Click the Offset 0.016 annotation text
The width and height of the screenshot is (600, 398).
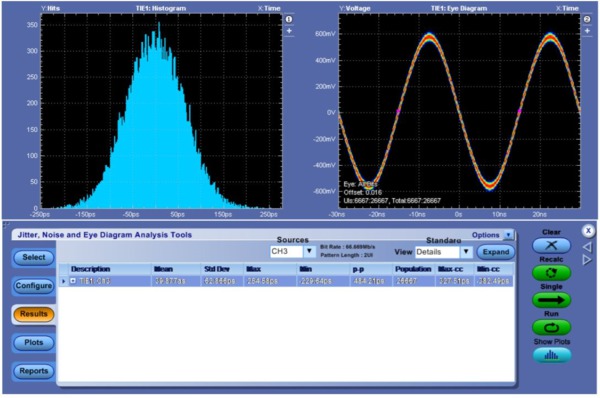pos(362,192)
